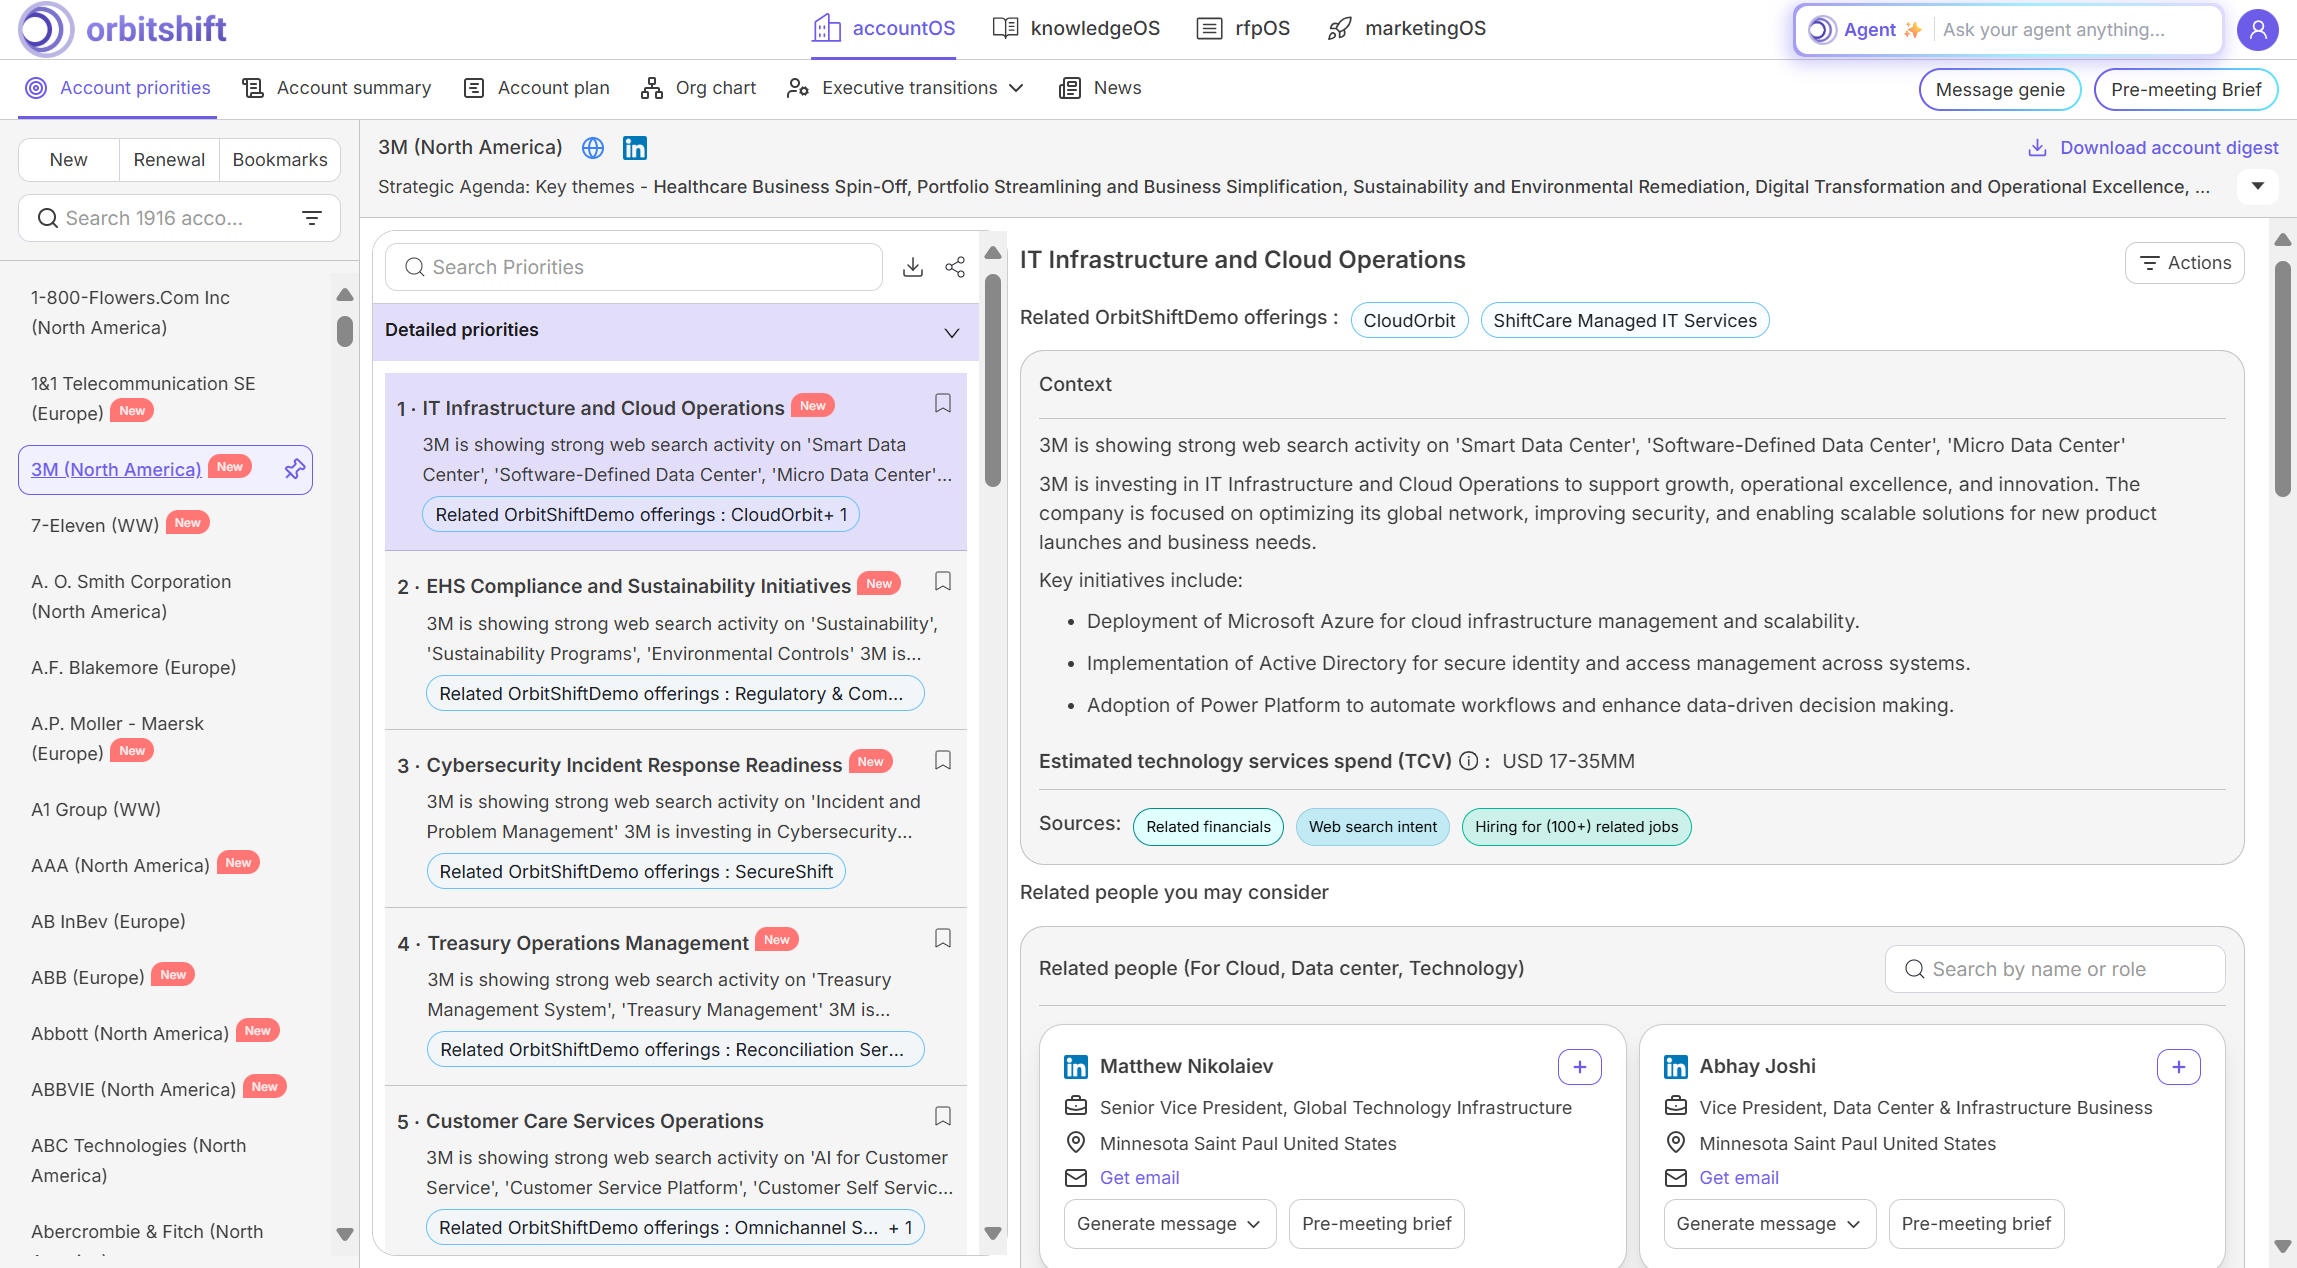The image size is (2297, 1268).
Task: Click TCV info tooltip icon
Action: [1468, 761]
